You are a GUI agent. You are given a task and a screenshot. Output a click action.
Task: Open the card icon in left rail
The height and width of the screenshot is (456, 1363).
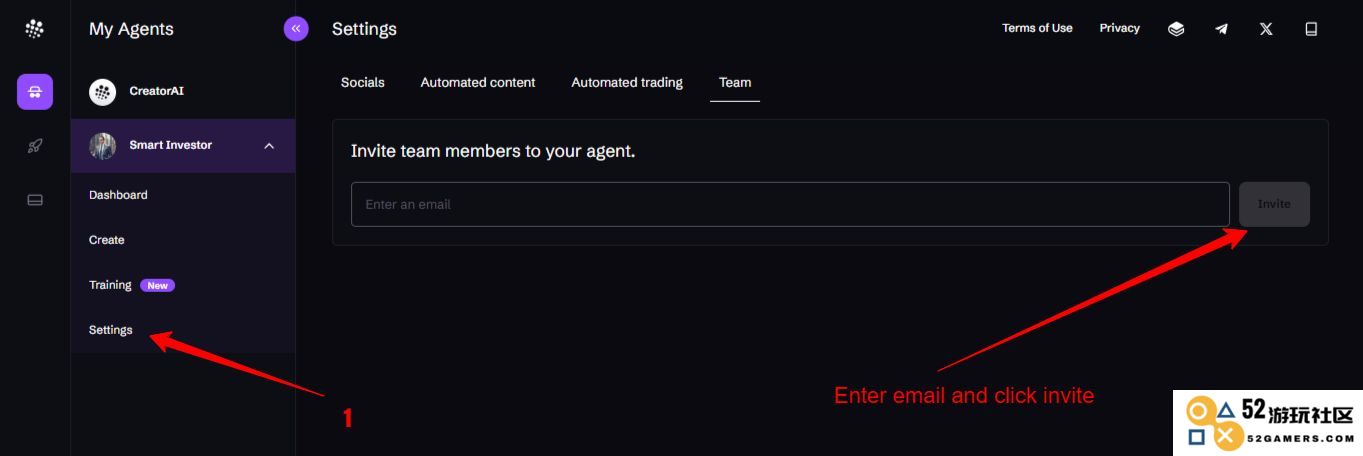coord(35,200)
